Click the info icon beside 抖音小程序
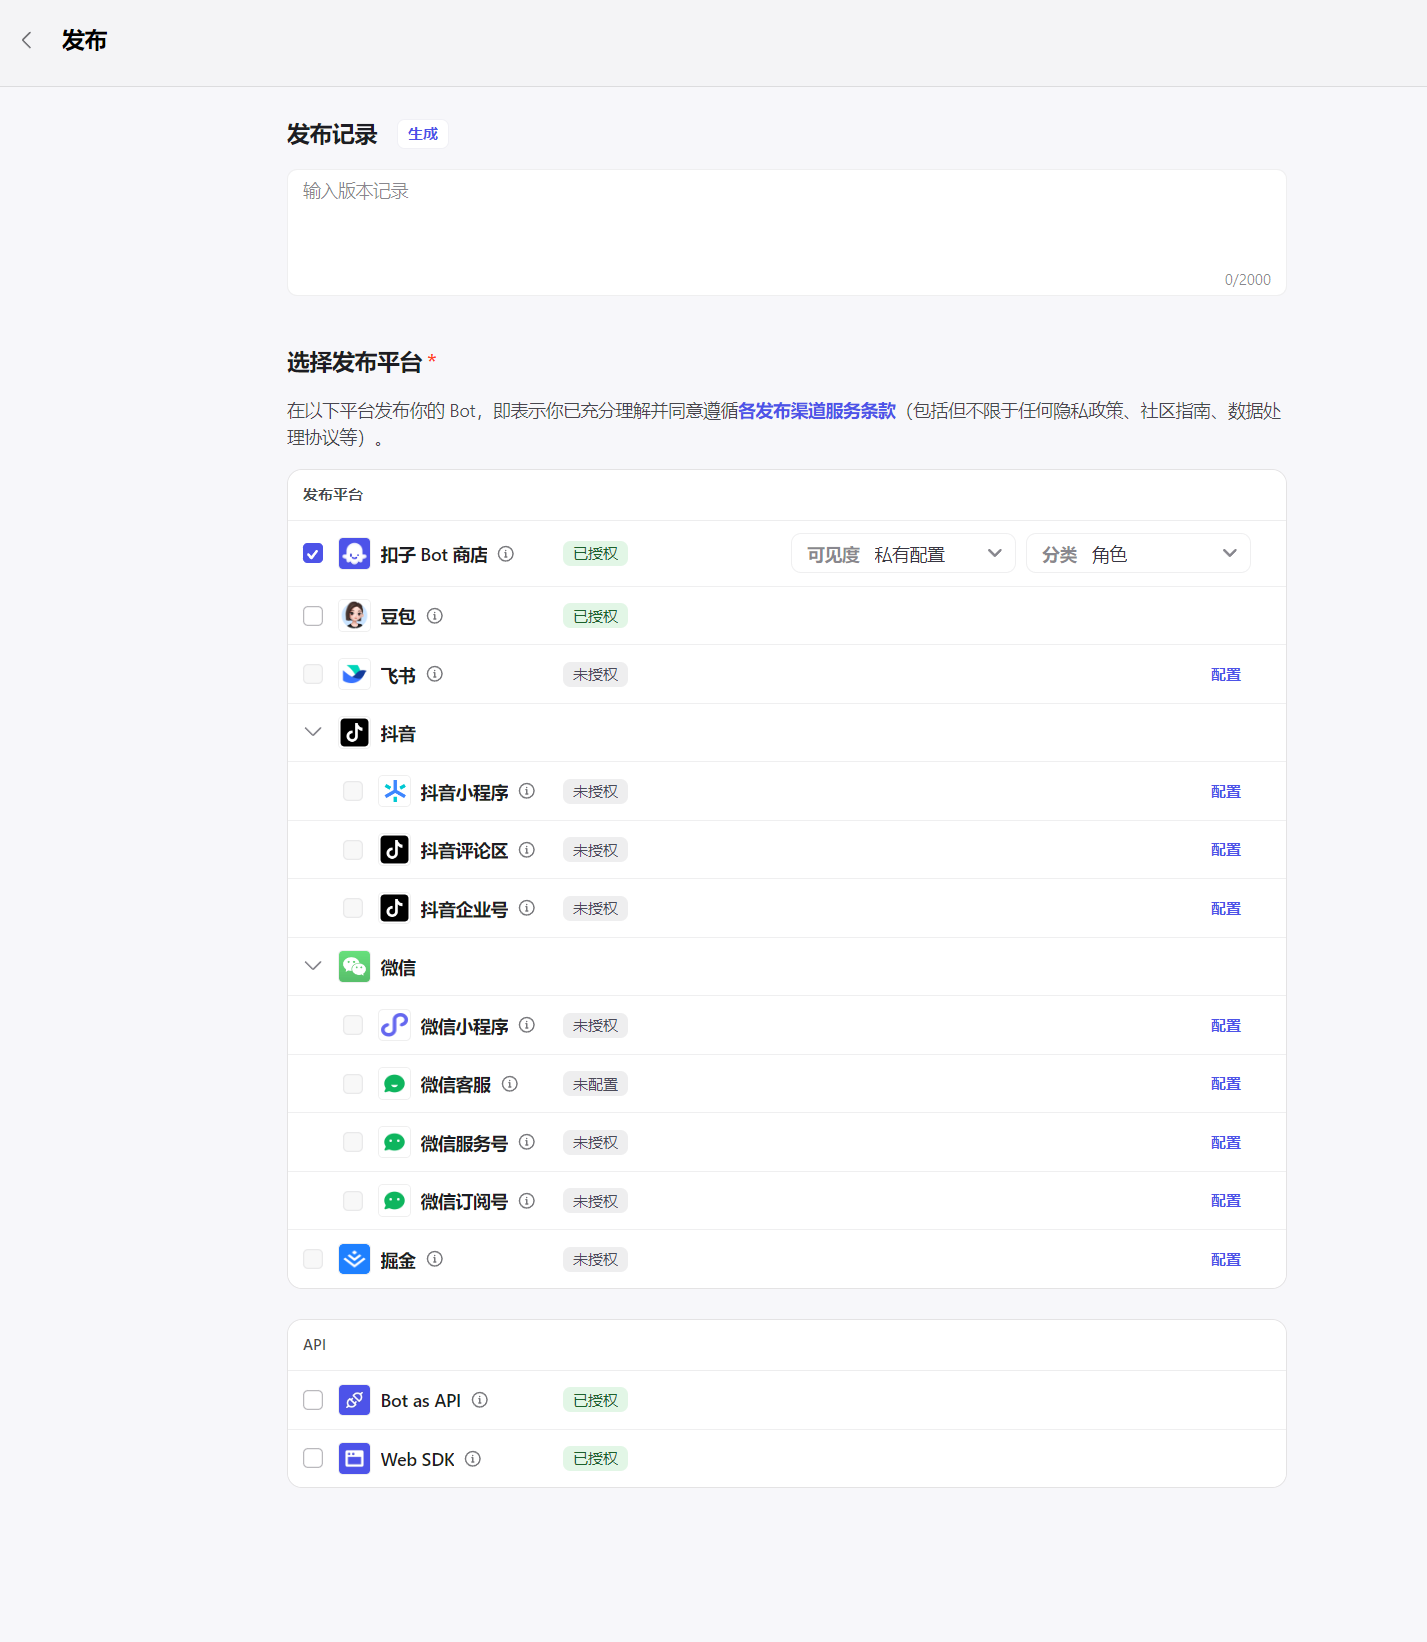 coord(527,791)
